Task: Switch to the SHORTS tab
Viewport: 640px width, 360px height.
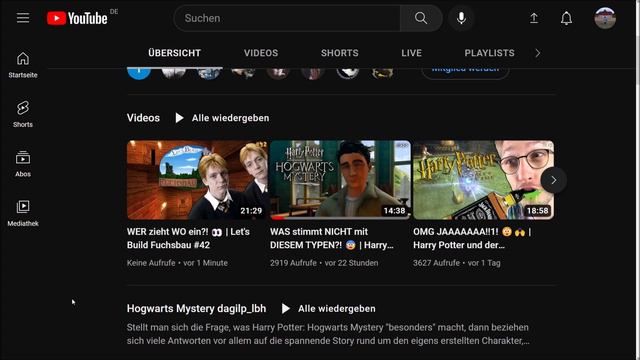Action: [x=340, y=53]
